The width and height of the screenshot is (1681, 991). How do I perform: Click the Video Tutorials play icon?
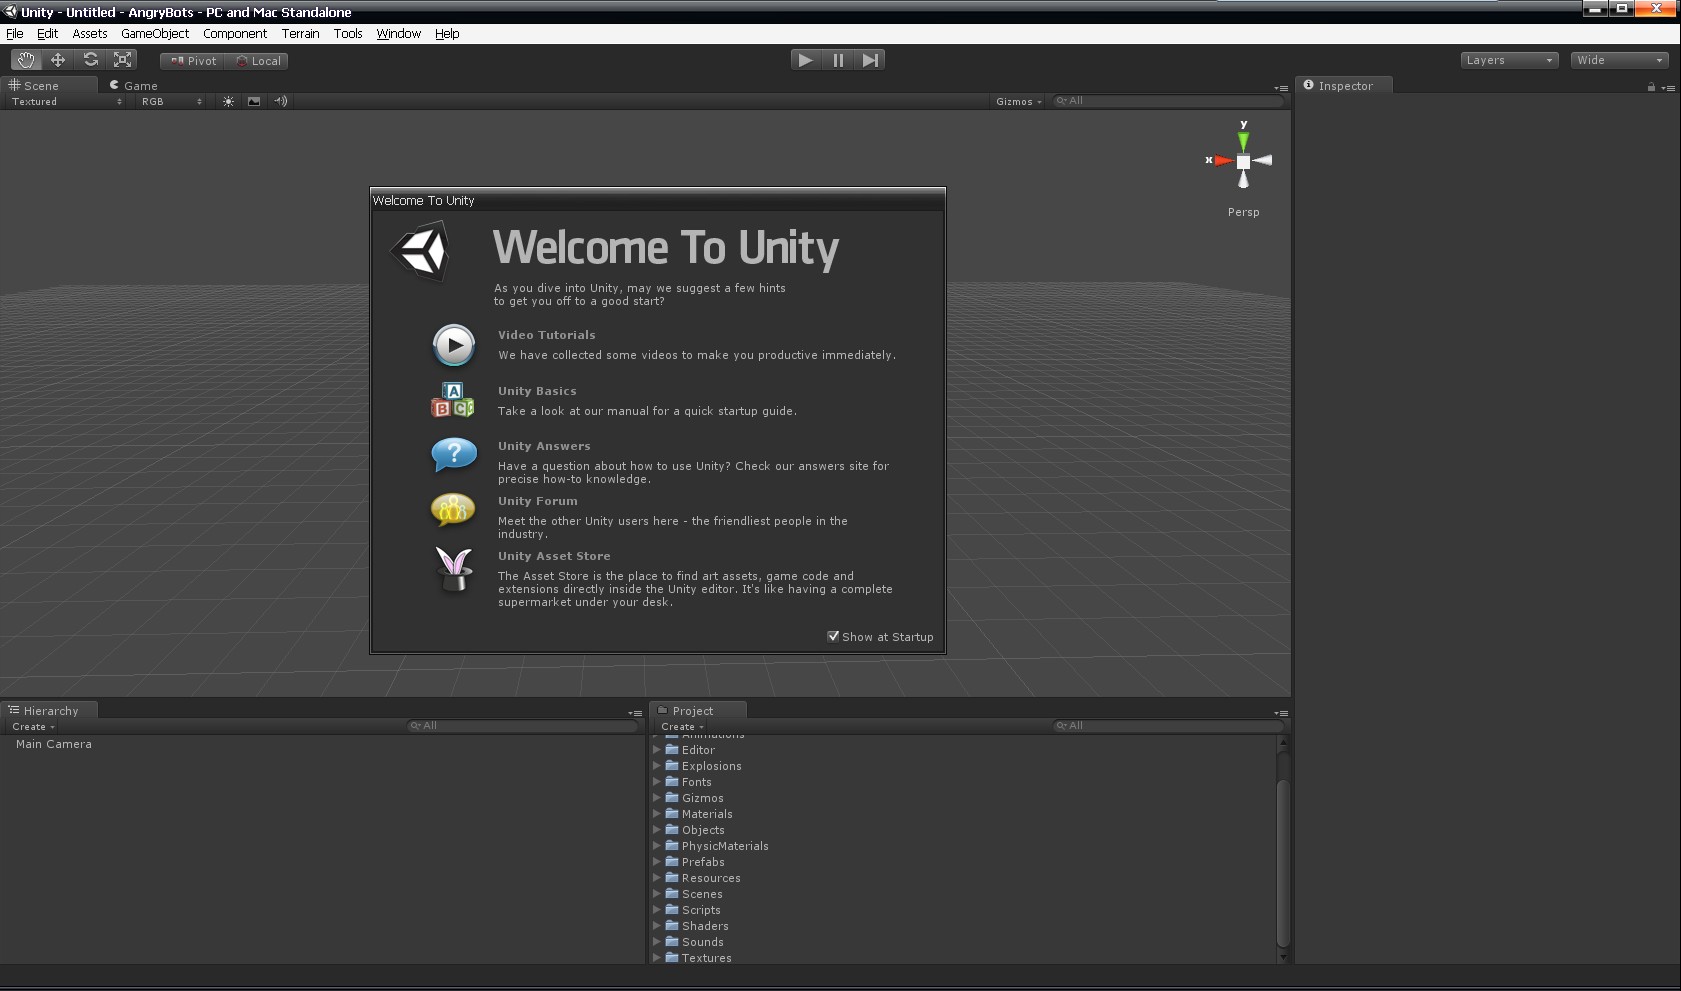pos(454,345)
